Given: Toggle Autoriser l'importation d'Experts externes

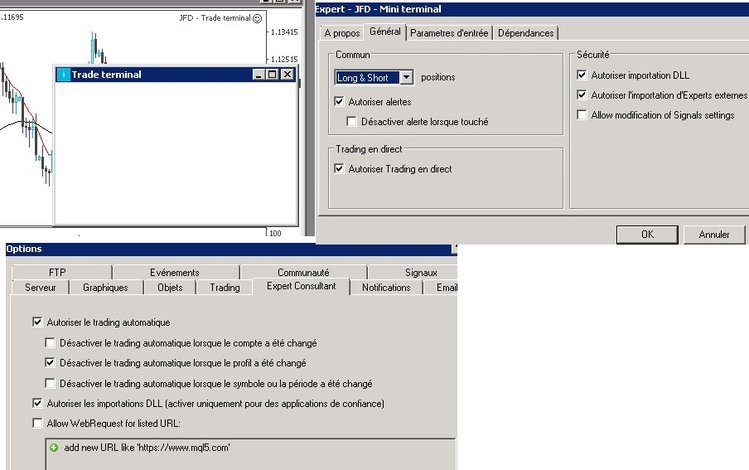Looking at the screenshot, I should pyautogui.click(x=581, y=95).
